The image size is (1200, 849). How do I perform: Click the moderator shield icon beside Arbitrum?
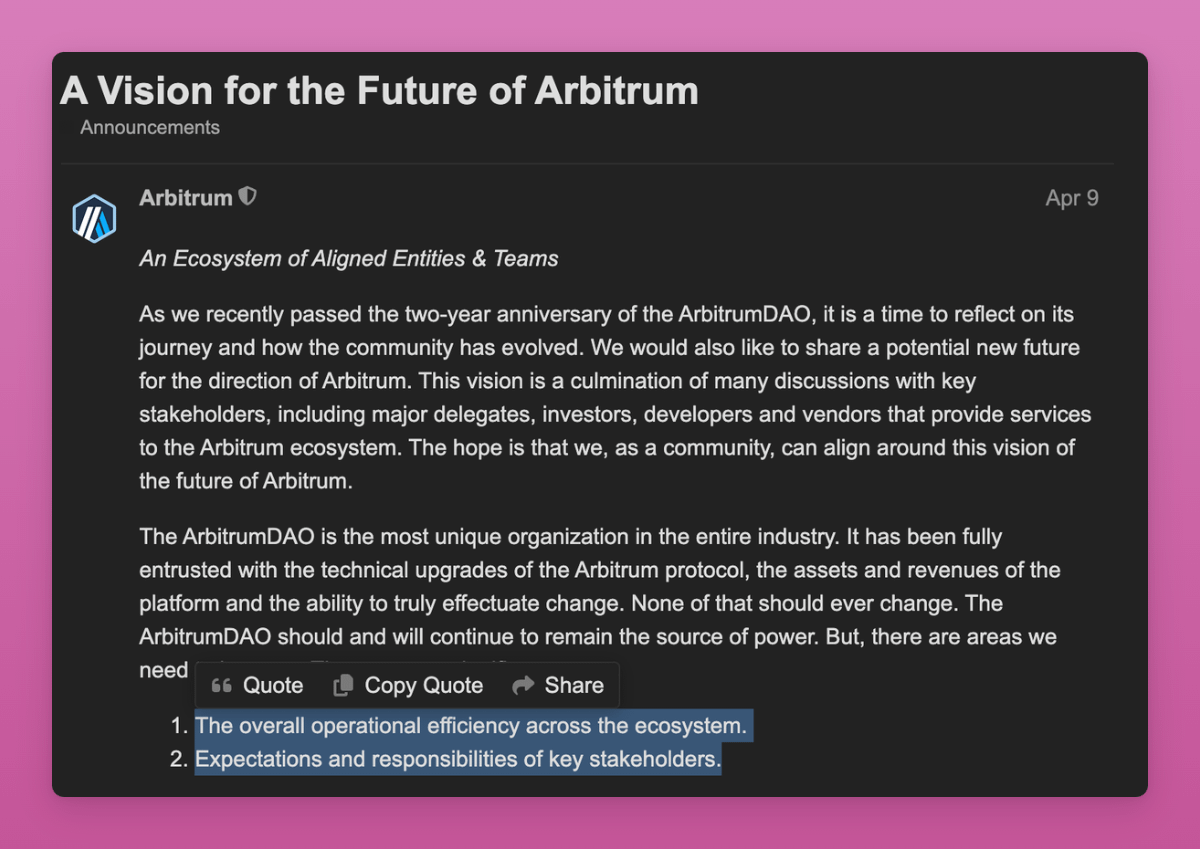pyautogui.click(x=247, y=197)
